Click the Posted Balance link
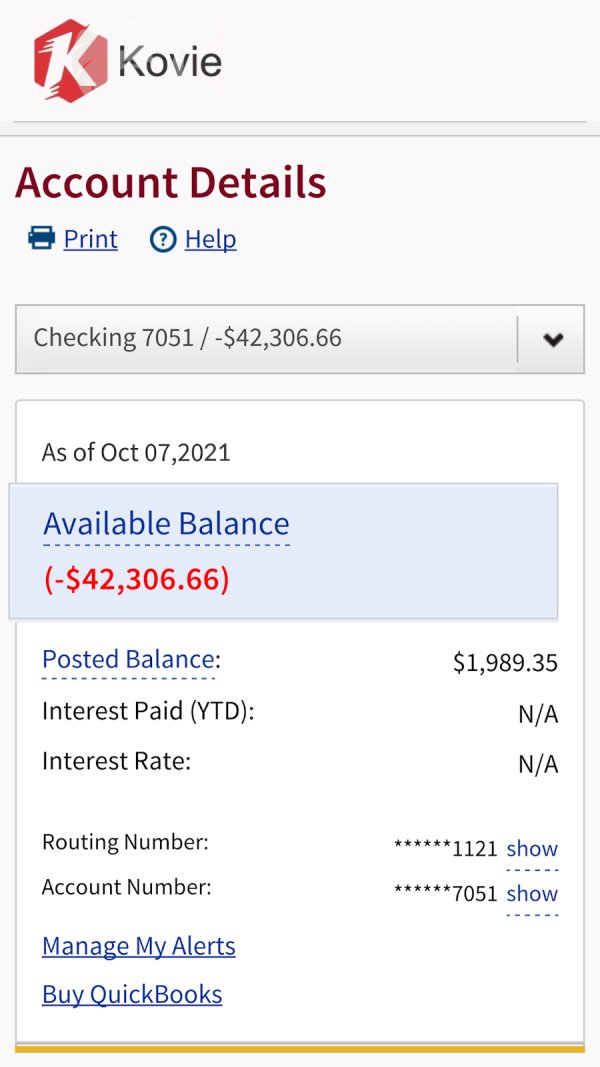 pos(128,660)
